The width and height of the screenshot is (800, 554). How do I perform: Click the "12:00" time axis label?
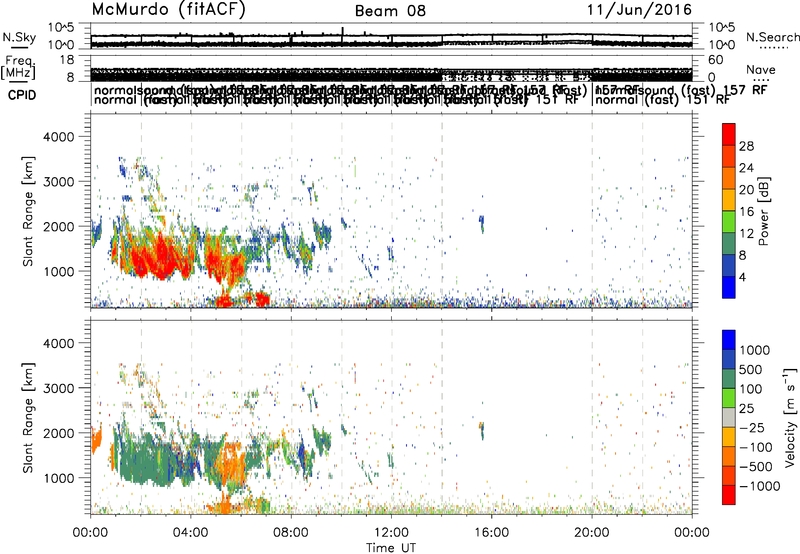pyautogui.click(x=391, y=533)
